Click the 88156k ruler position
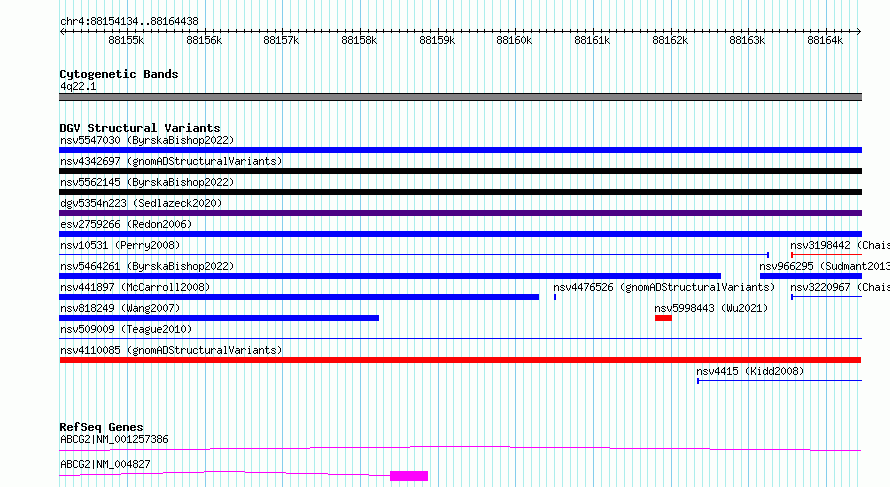 coord(204,40)
